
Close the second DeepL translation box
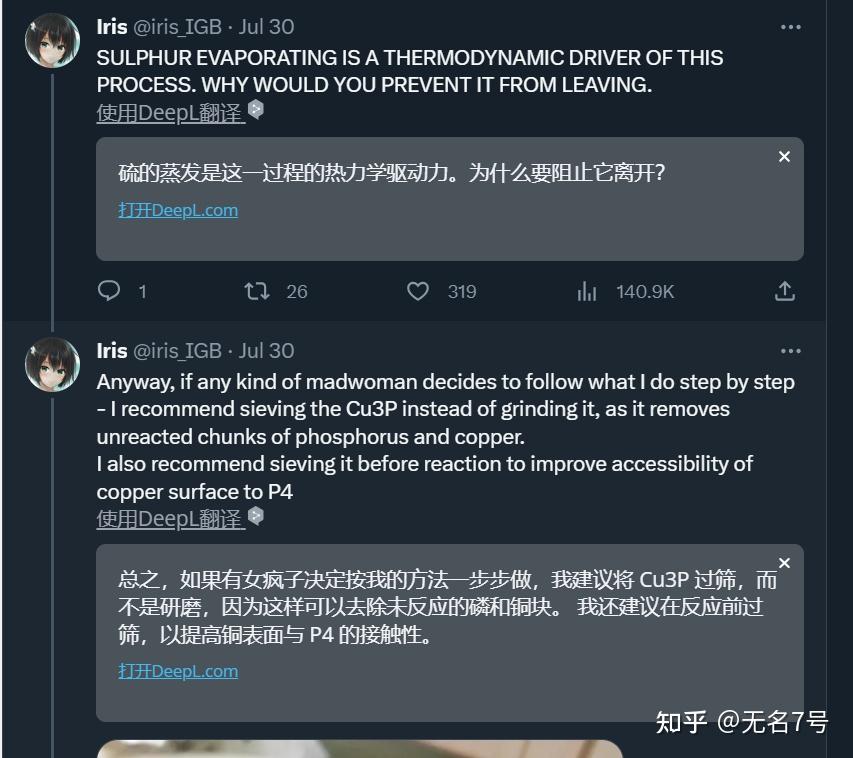tap(784, 563)
